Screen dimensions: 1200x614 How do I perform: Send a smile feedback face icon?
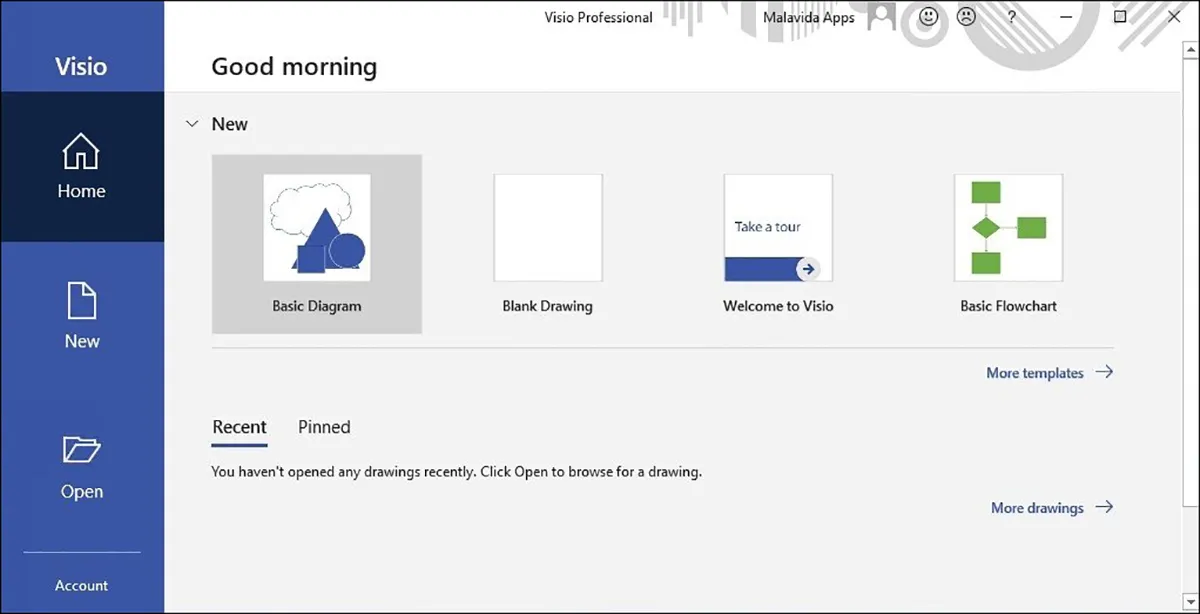pyautogui.click(x=929, y=17)
